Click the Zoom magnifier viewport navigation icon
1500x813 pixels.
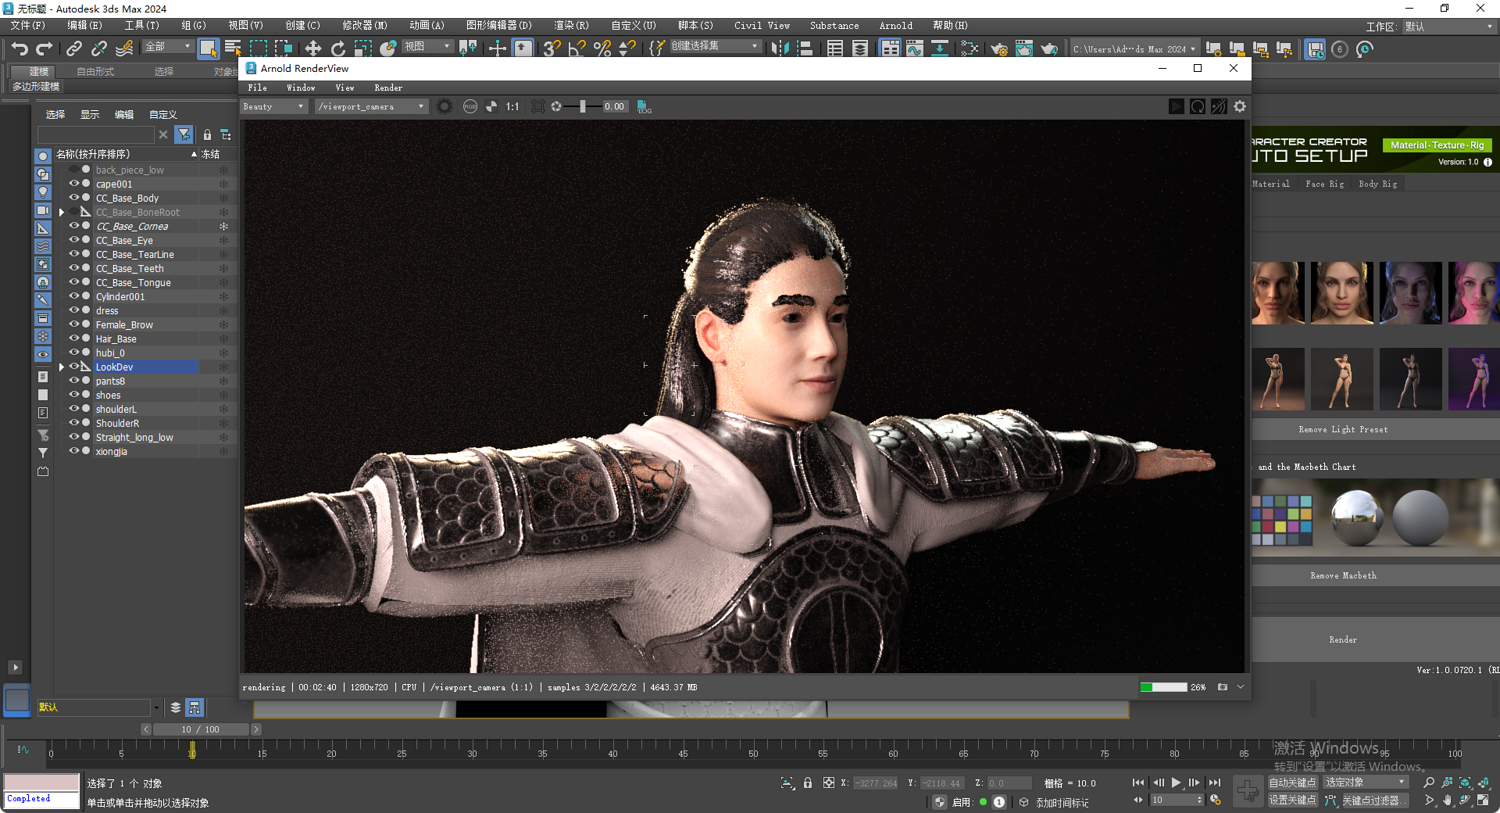pos(1428,783)
